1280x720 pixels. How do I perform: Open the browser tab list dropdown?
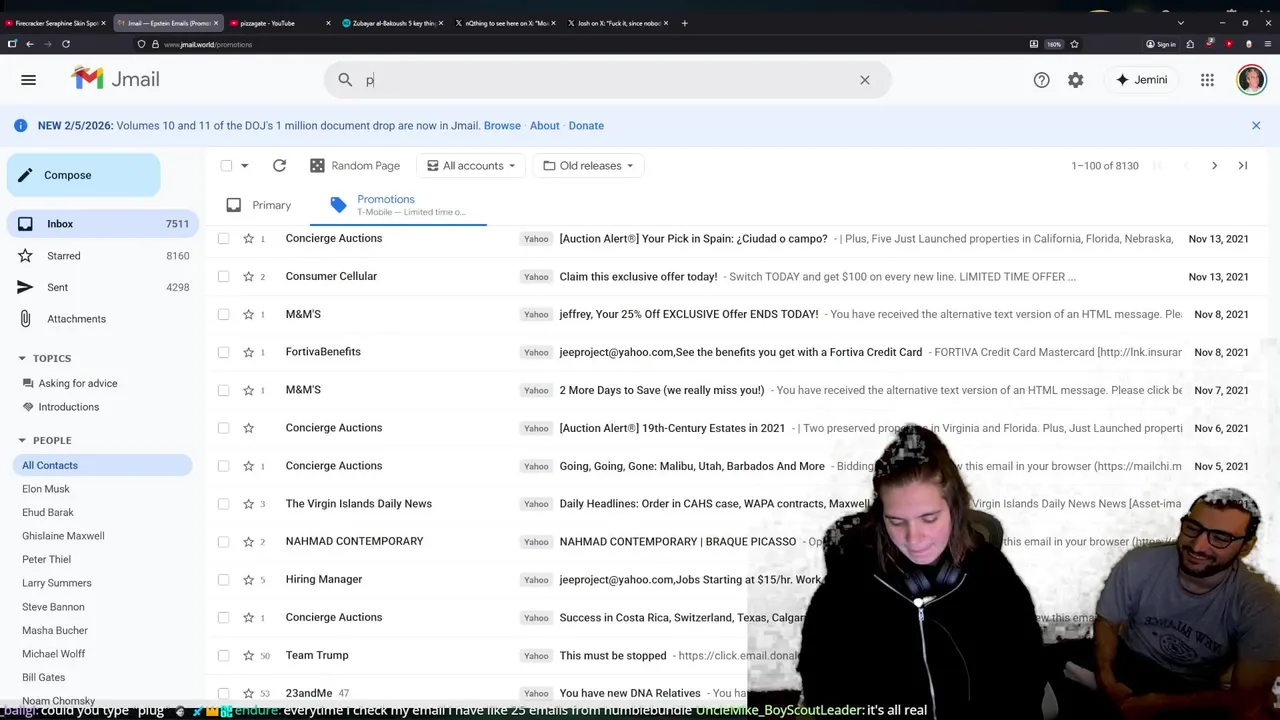point(1181,23)
